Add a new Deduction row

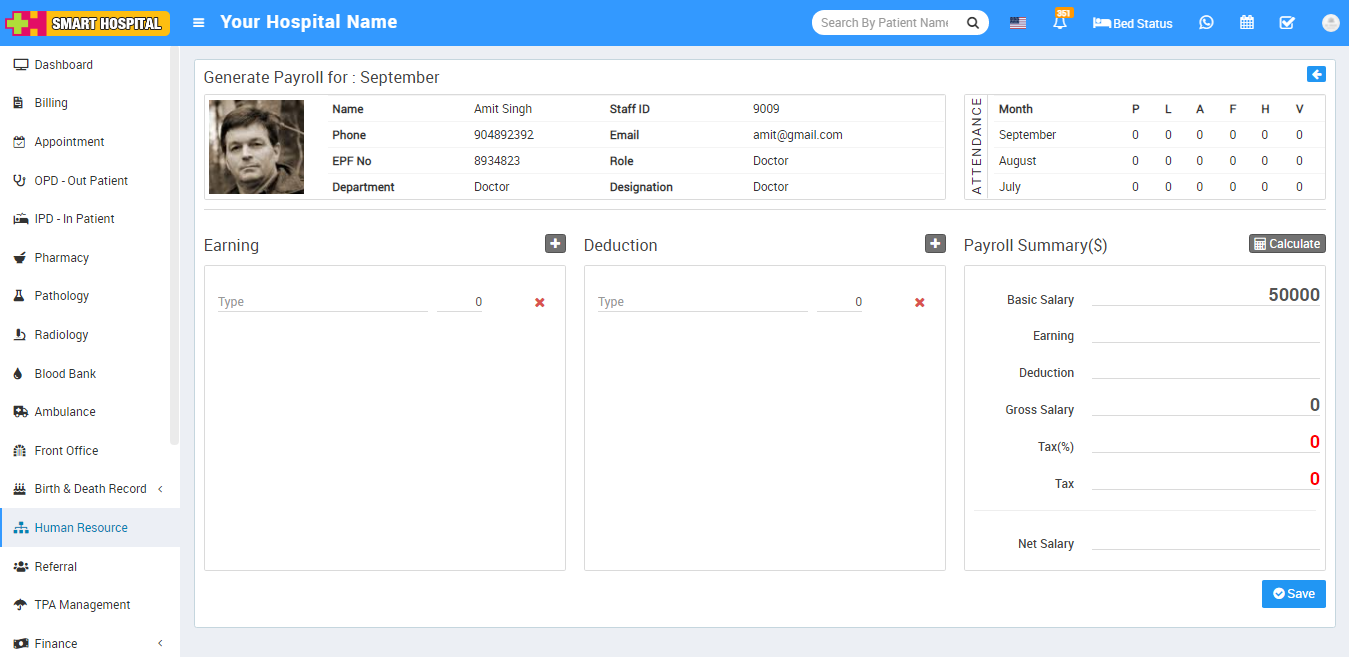(x=935, y=243)
